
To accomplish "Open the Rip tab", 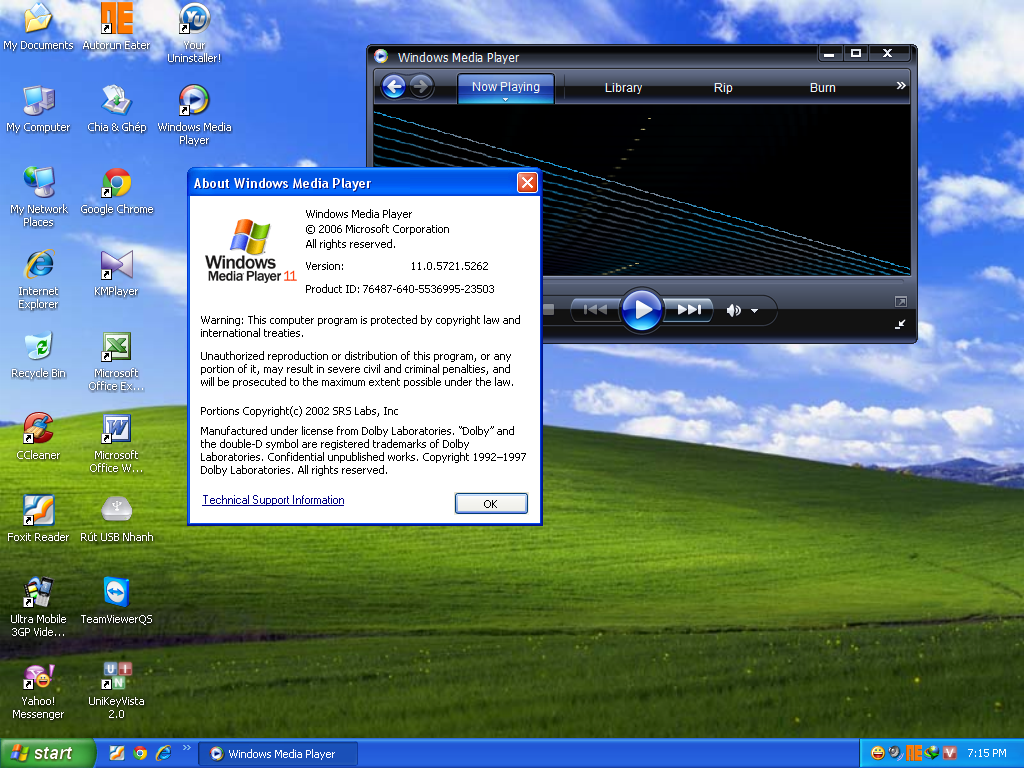I will pyautogui.click(x=723, y=88).
